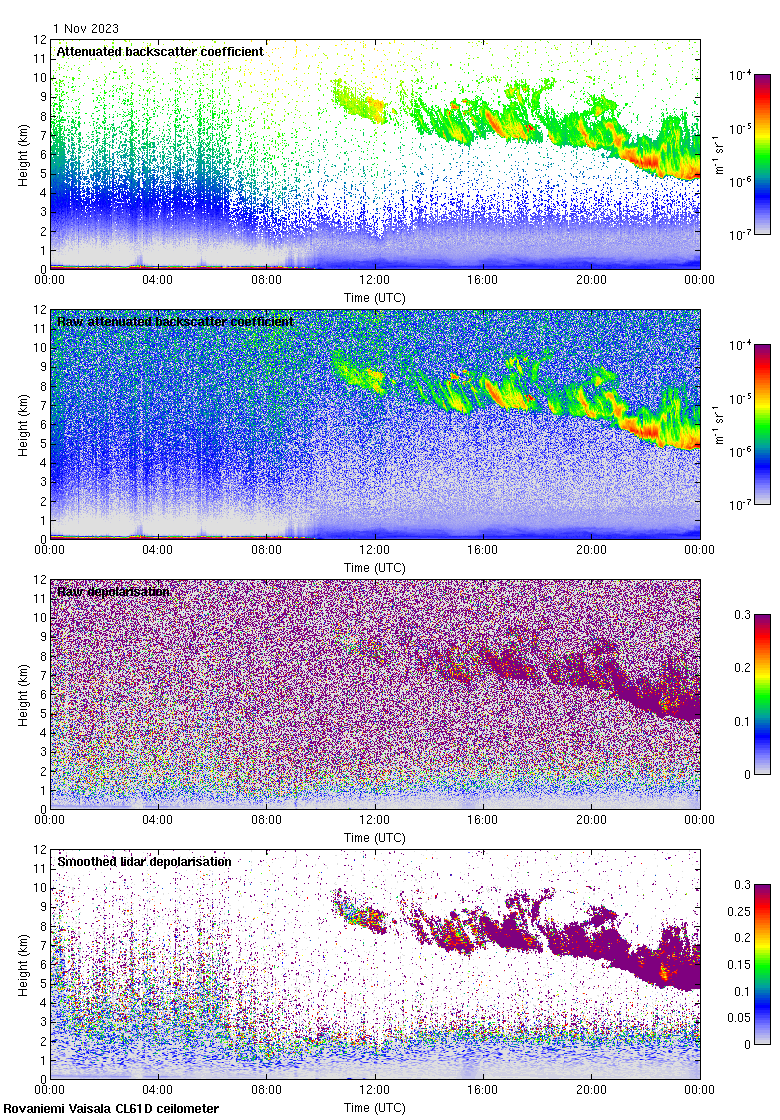Click the 'Rovaniemi Vaisala CL61D ceilometer' caption
Image resolution: width=780 pixels, height=1120 pixels.
tap(111, 1109)
